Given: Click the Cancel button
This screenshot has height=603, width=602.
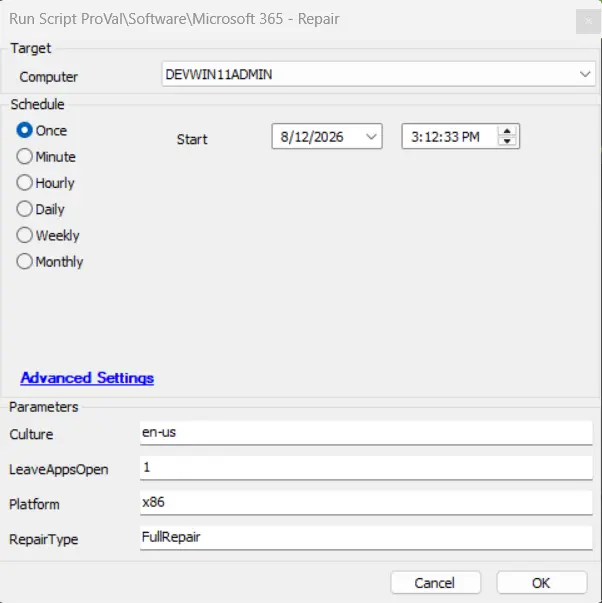Looking at the screenshot, I should coord(435,583).
